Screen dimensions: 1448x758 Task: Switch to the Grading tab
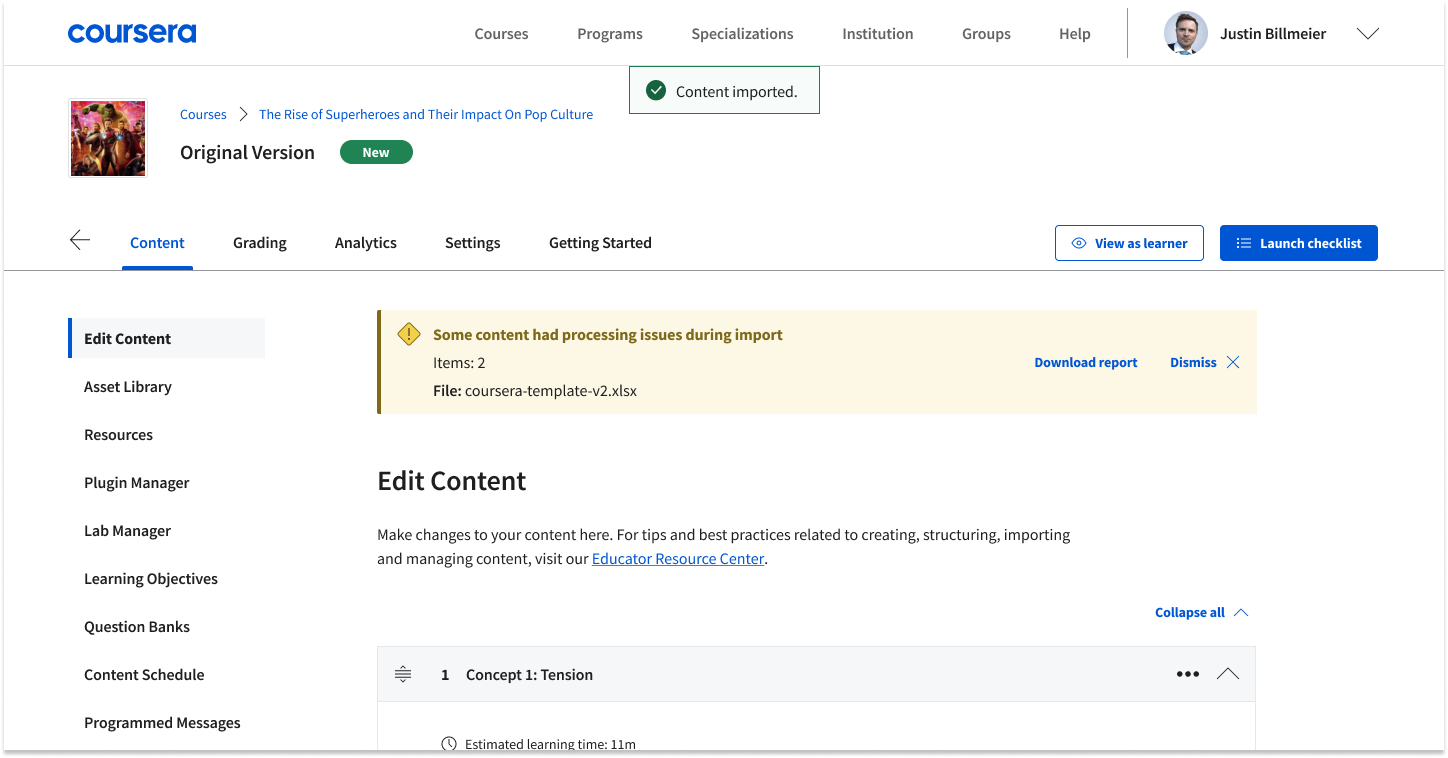pyautogui.click(x=260, y=243)
